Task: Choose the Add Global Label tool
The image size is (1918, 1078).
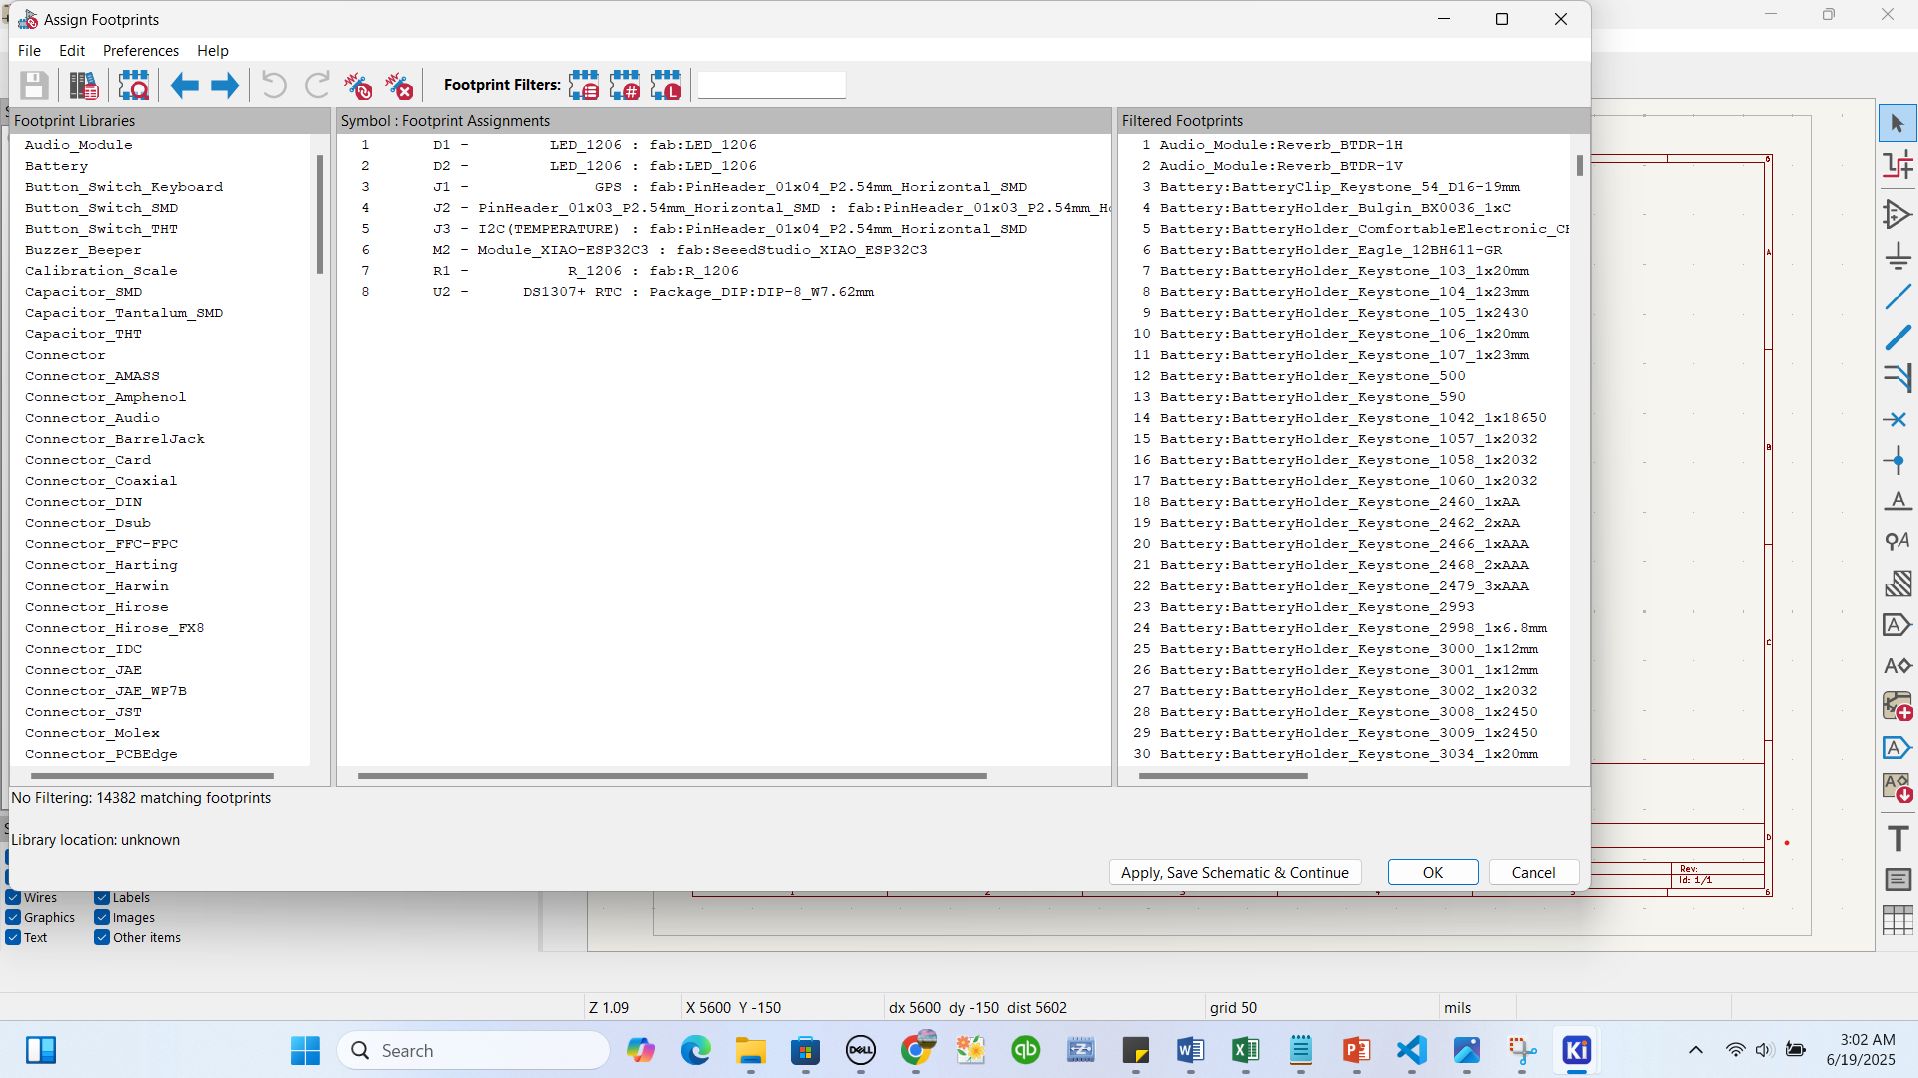Action: [1897, 625]
